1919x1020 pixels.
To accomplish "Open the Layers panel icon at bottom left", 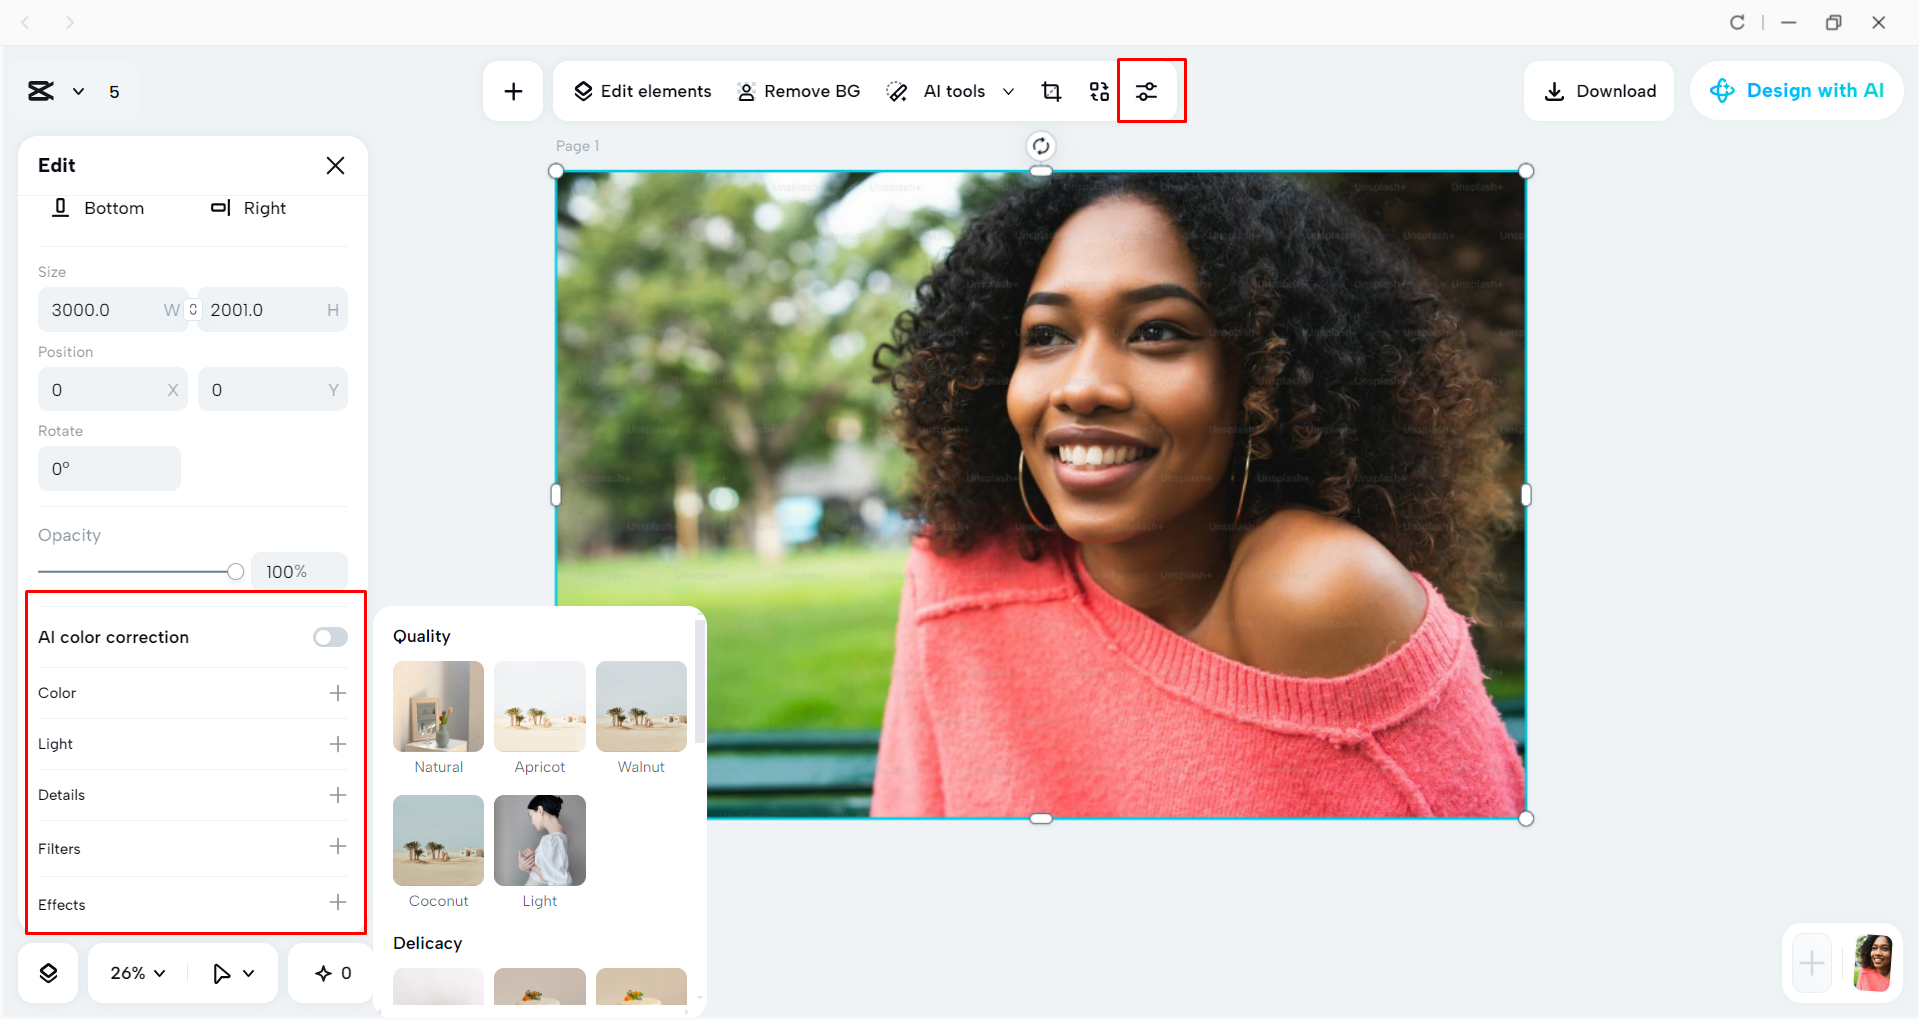I will click(x=47, y=972).
